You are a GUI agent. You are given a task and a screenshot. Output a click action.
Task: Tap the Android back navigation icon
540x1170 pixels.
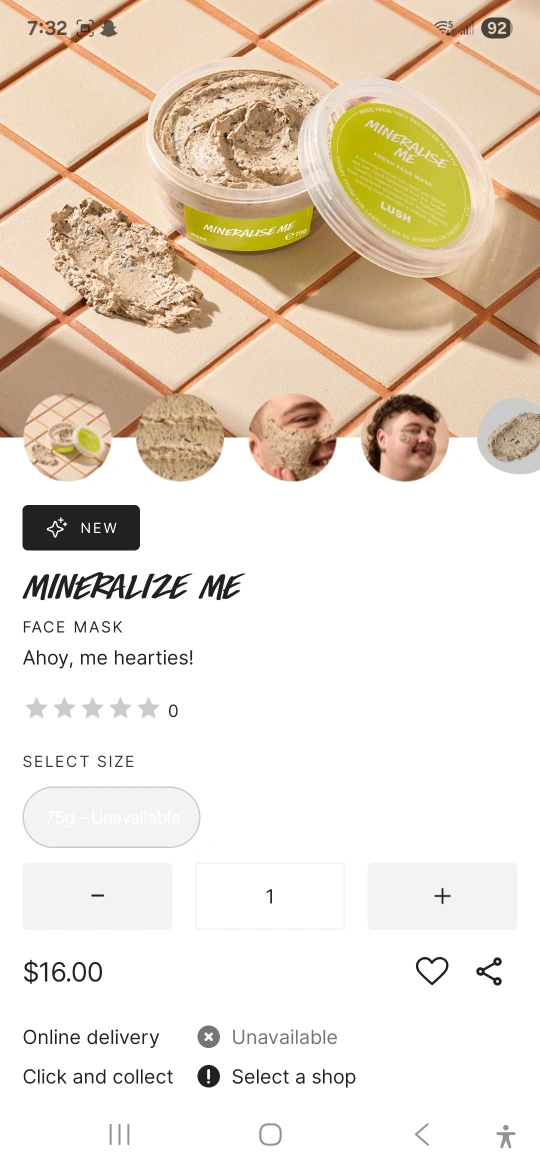421,1134
